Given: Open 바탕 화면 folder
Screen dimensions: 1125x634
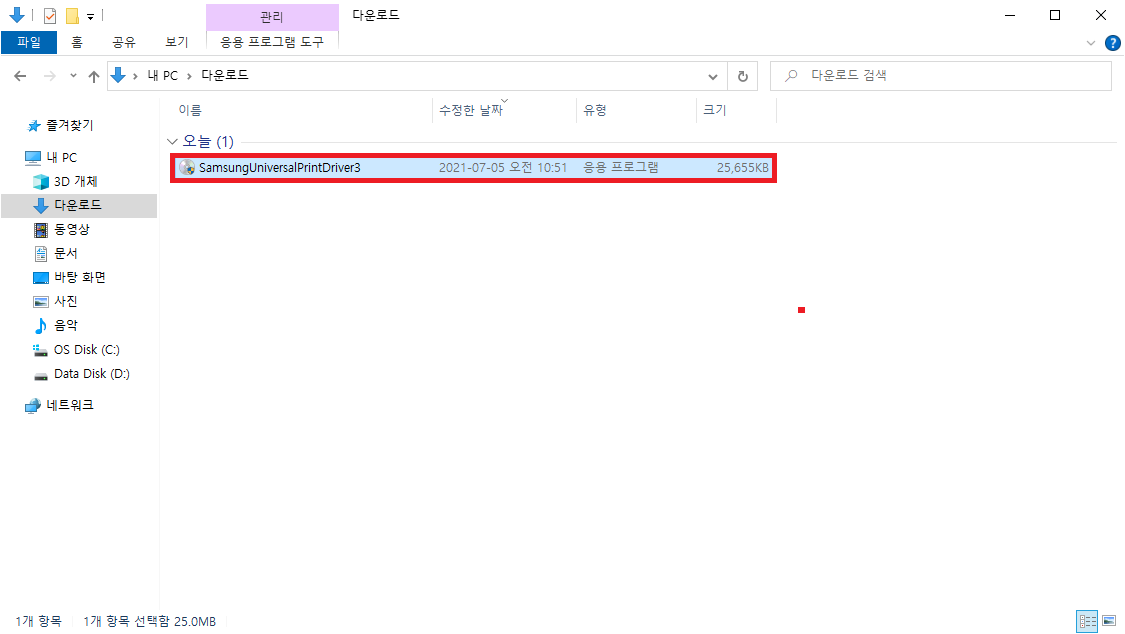Looking at the screenshot, I should (x=80, y=277).
